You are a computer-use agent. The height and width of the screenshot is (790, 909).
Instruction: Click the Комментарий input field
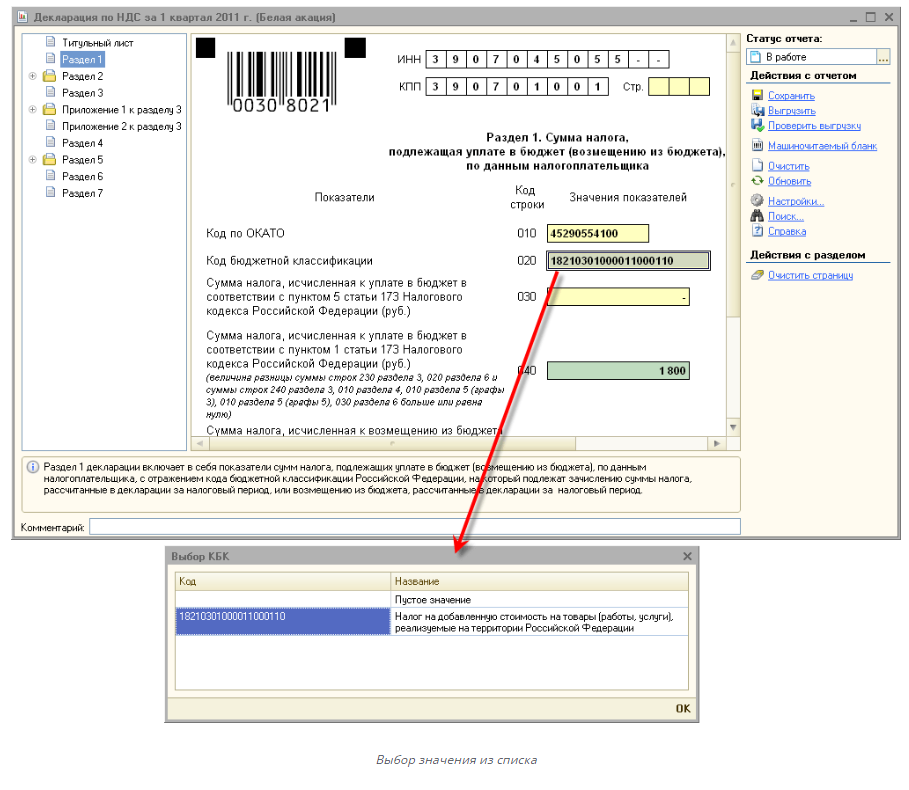415,526
